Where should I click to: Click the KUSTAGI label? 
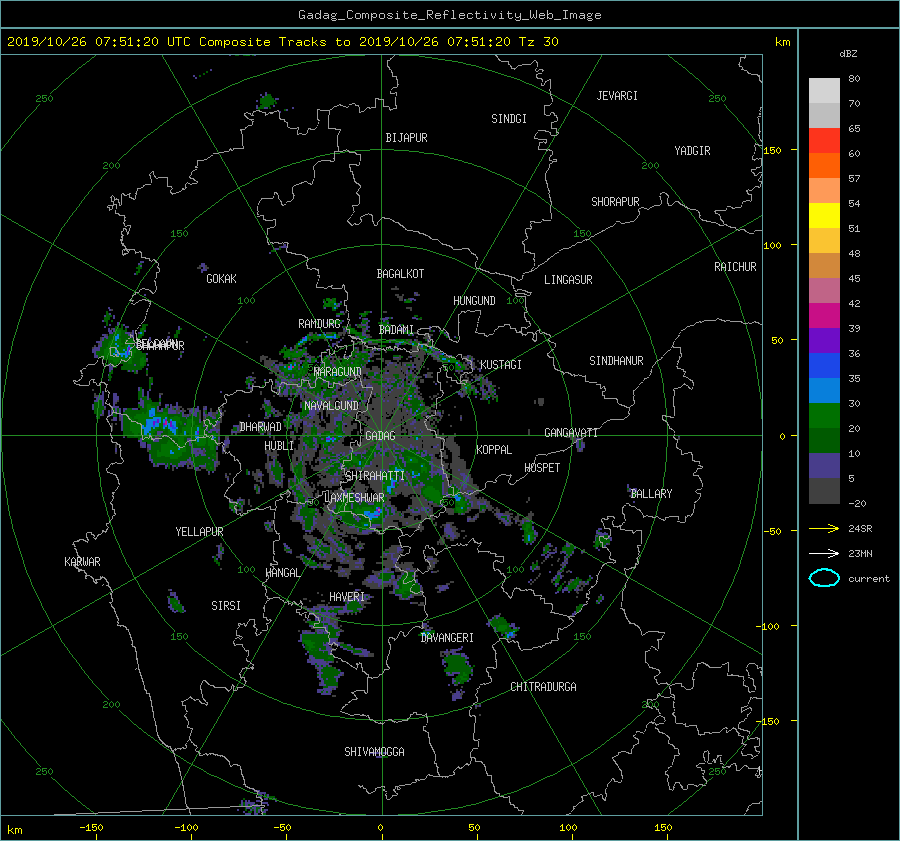click(501, 365)
